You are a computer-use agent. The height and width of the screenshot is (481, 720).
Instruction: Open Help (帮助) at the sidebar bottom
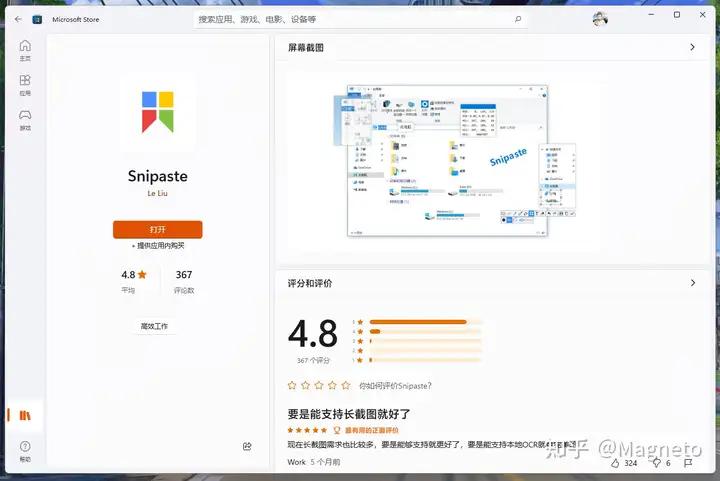(25, 450)
